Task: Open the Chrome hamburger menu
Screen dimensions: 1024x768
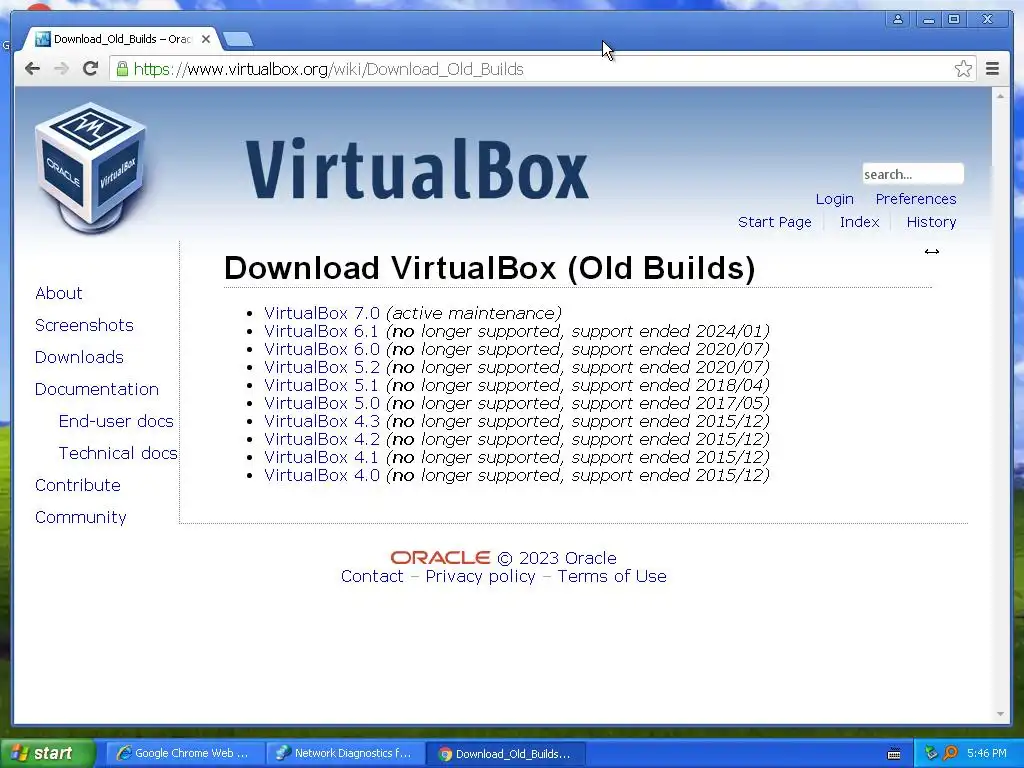Action: click(992, 69)
